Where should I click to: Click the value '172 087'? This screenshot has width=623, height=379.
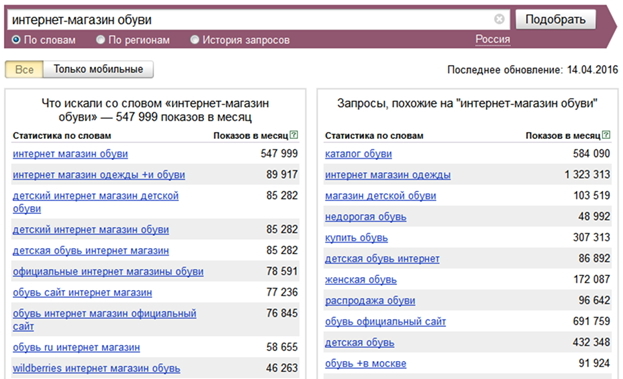coord(592,280)
